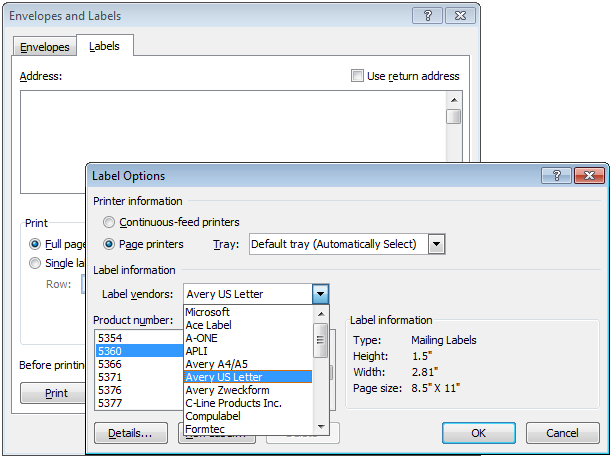612x459 pixels.
Task: Click the Help button in Label Options
Action: (x=556, y=176)
